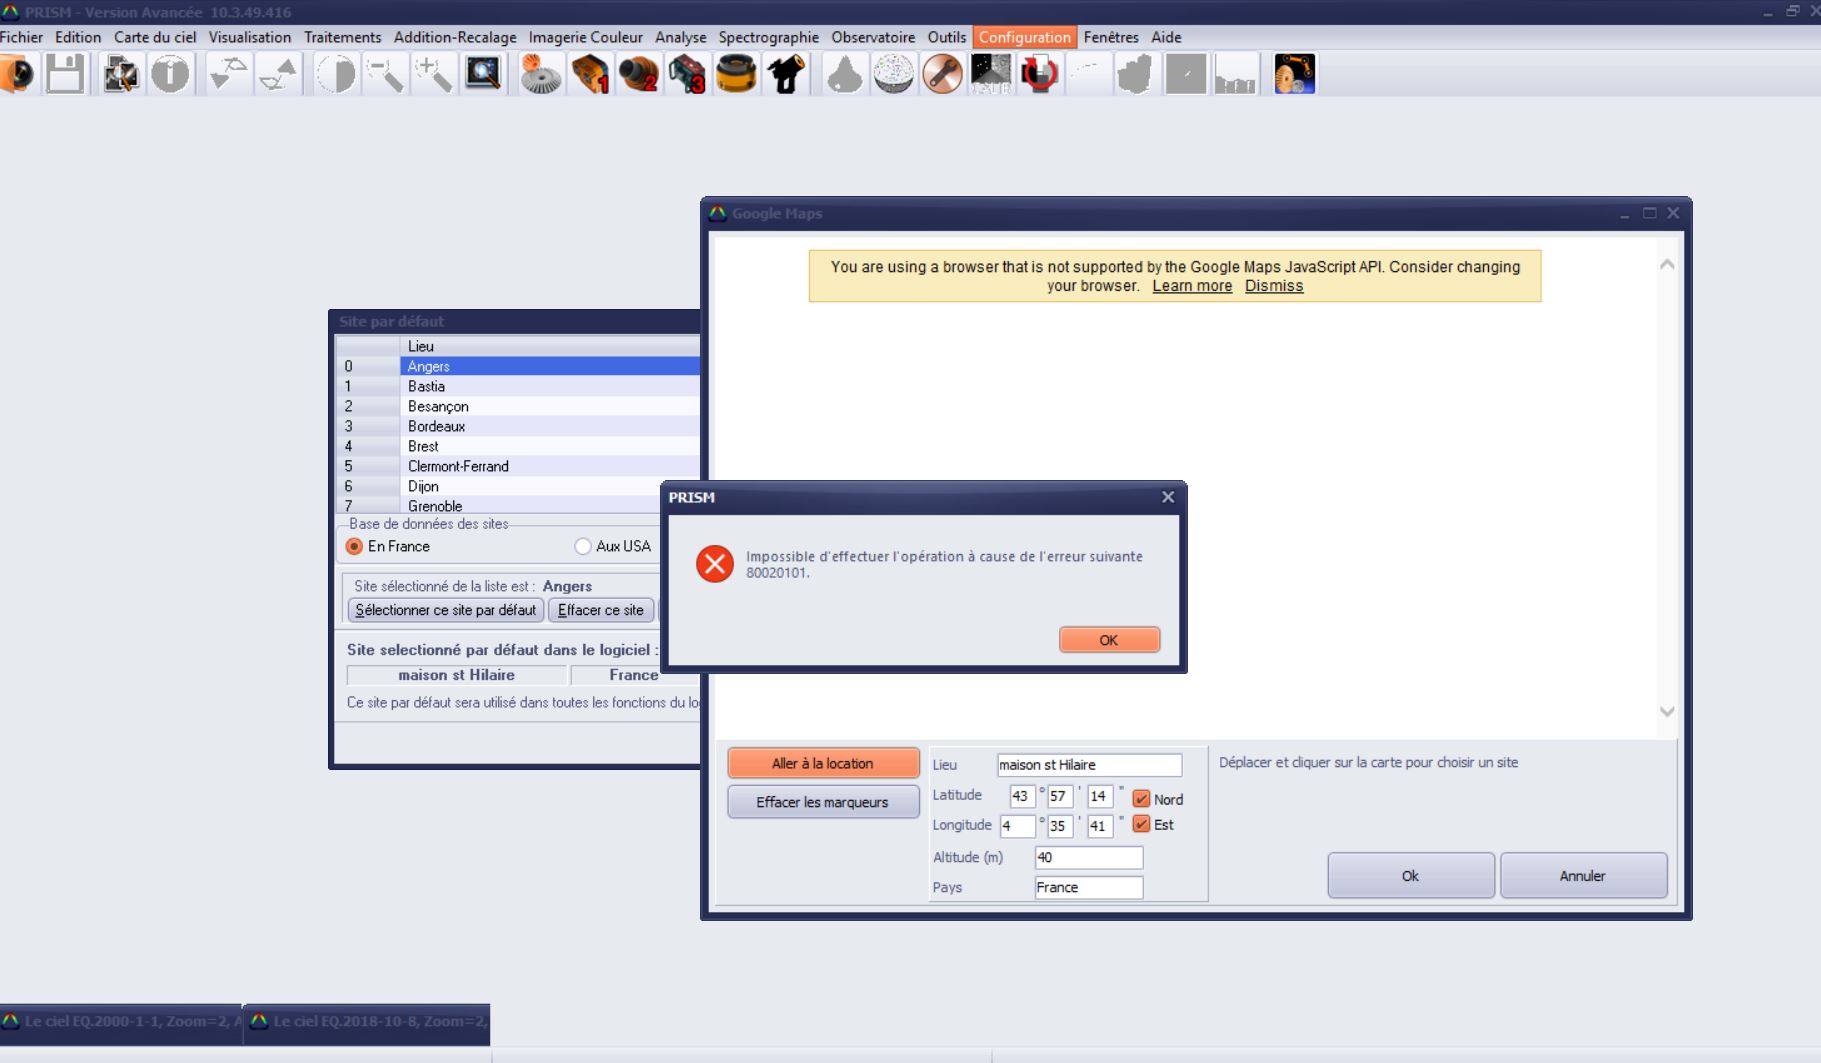Image resolution: width=1821 pixels, height=1063 pixels.
Task: Click the black telescope toolbar icon
Action: click(x=786, y=75)
